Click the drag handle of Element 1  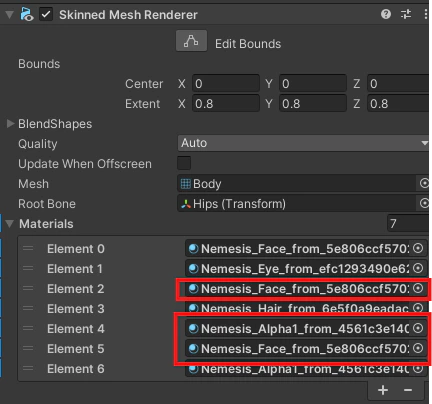pyautogui.click(x=28, y=269)
